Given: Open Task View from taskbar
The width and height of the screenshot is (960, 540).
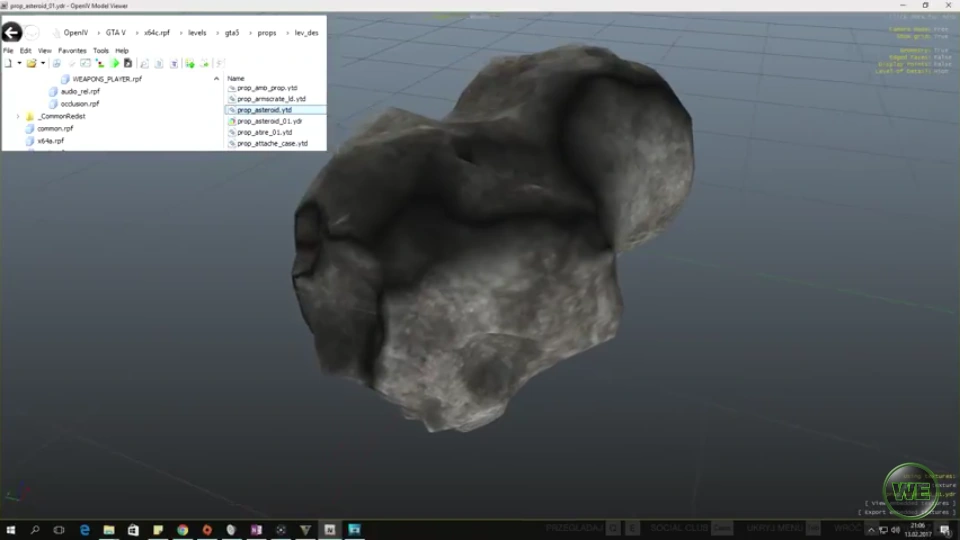Looking at the screenshot, I should pos(59,530).
